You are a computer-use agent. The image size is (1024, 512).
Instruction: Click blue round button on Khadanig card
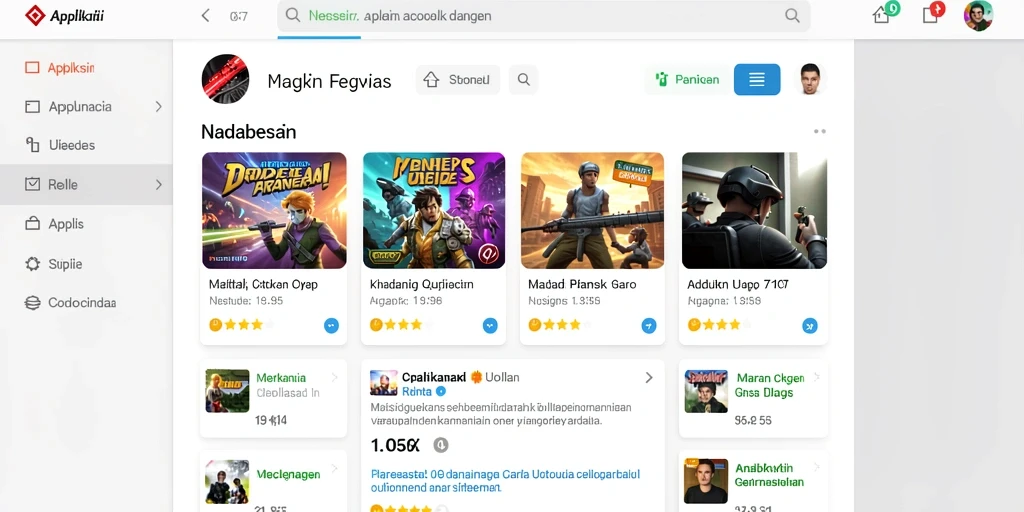[490, 325]
